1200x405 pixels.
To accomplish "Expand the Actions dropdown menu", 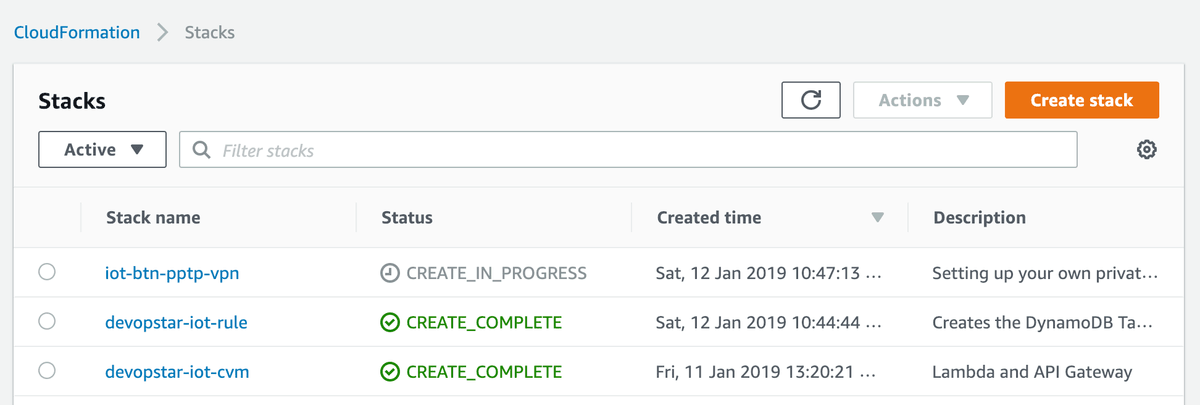I will [922, 100].
